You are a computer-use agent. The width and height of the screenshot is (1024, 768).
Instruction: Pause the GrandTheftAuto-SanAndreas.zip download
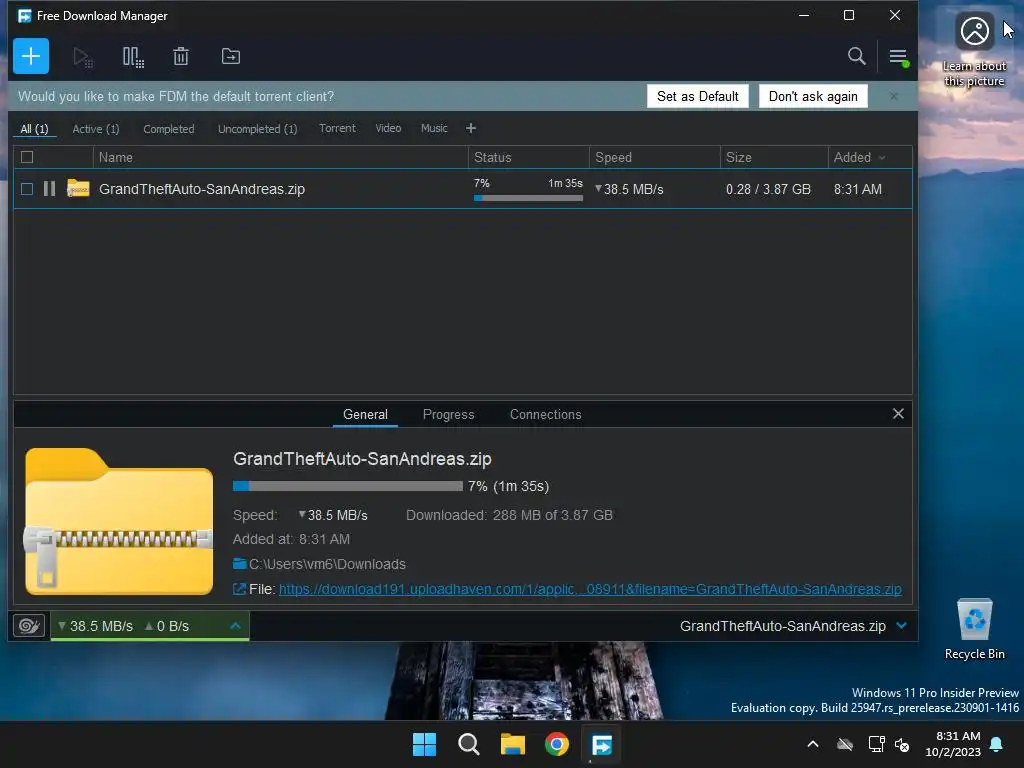point(49,189)
